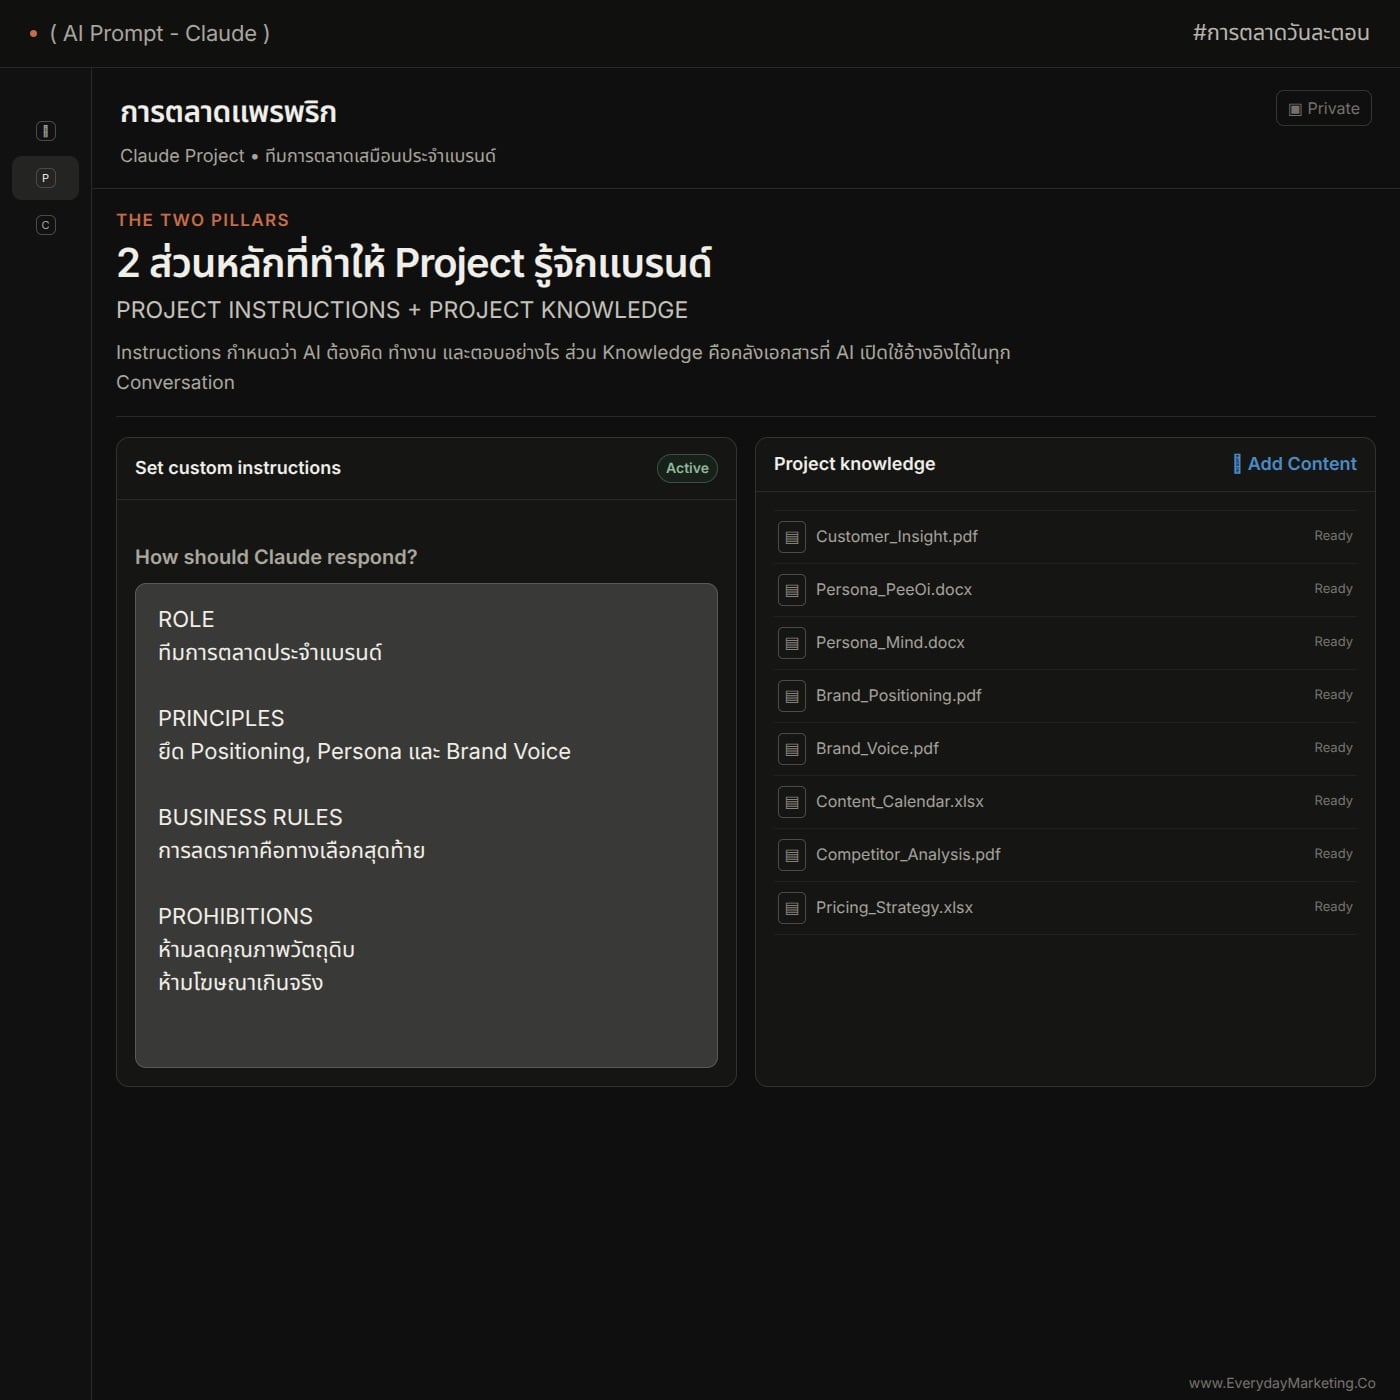Open the Content_Calendar.xlsx file name
1400x1400 pixels.
[899, 801]
